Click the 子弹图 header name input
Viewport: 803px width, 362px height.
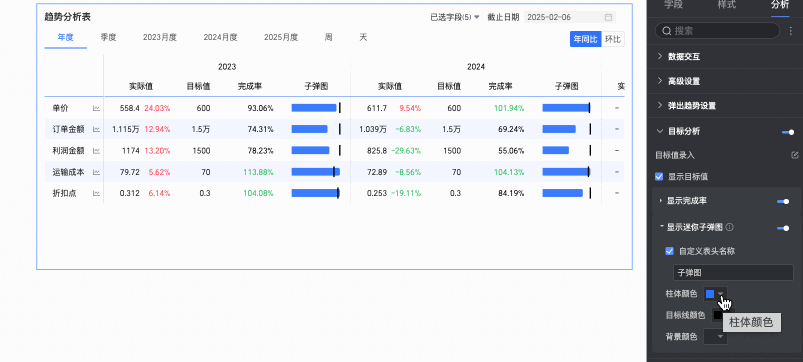coord(733,273)
